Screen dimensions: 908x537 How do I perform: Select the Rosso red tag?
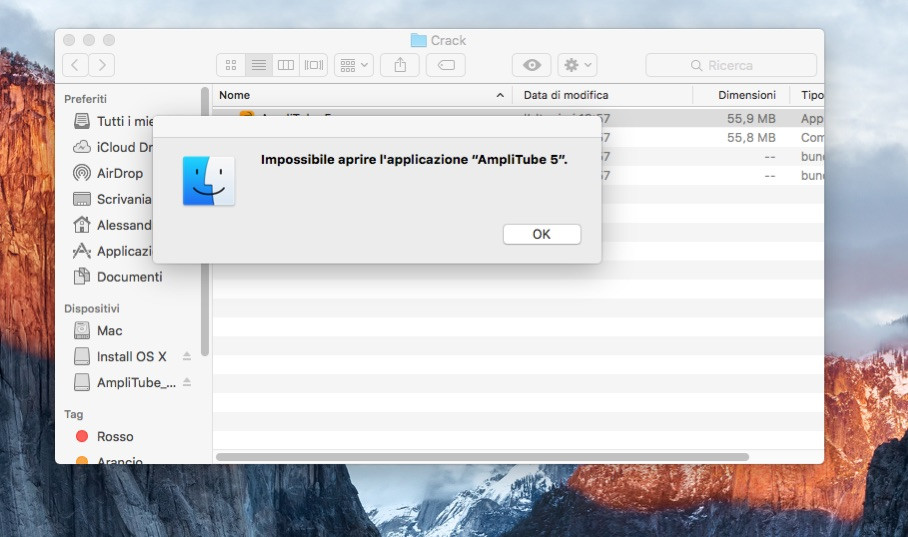(104, 436)
